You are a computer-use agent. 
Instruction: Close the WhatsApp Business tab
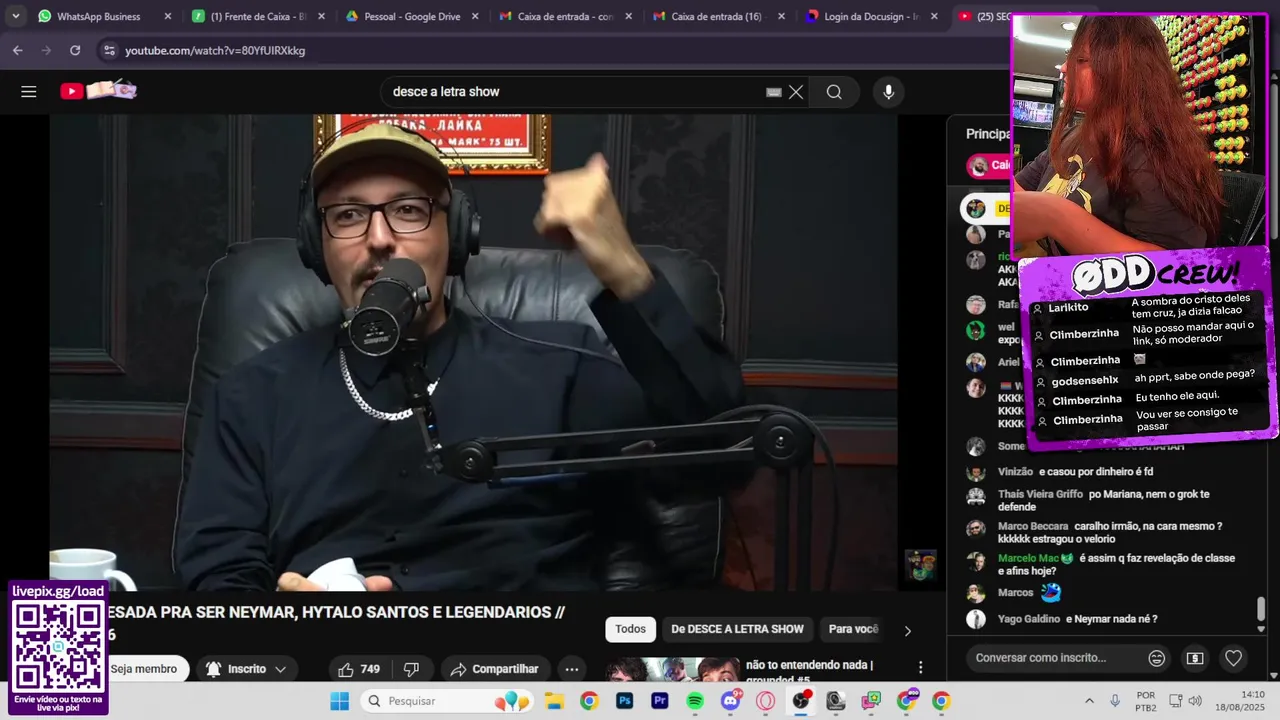coord(168,16)
